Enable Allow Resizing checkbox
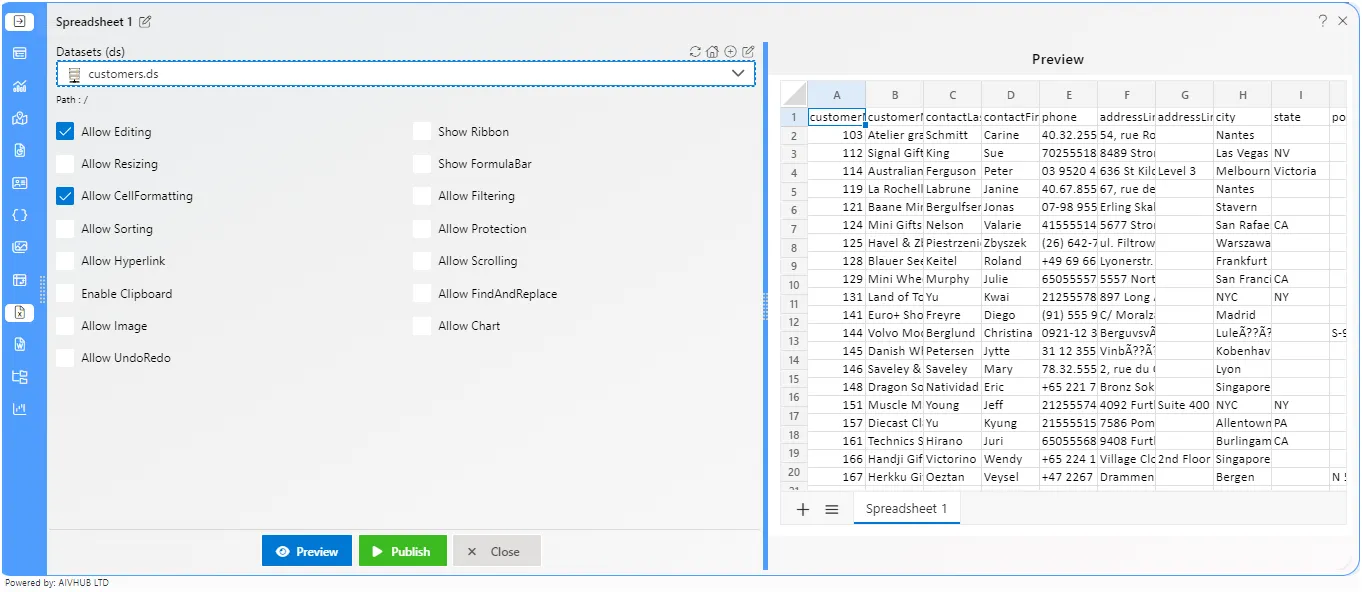This screenshot has height=592, width=1362. click(65, 164)
